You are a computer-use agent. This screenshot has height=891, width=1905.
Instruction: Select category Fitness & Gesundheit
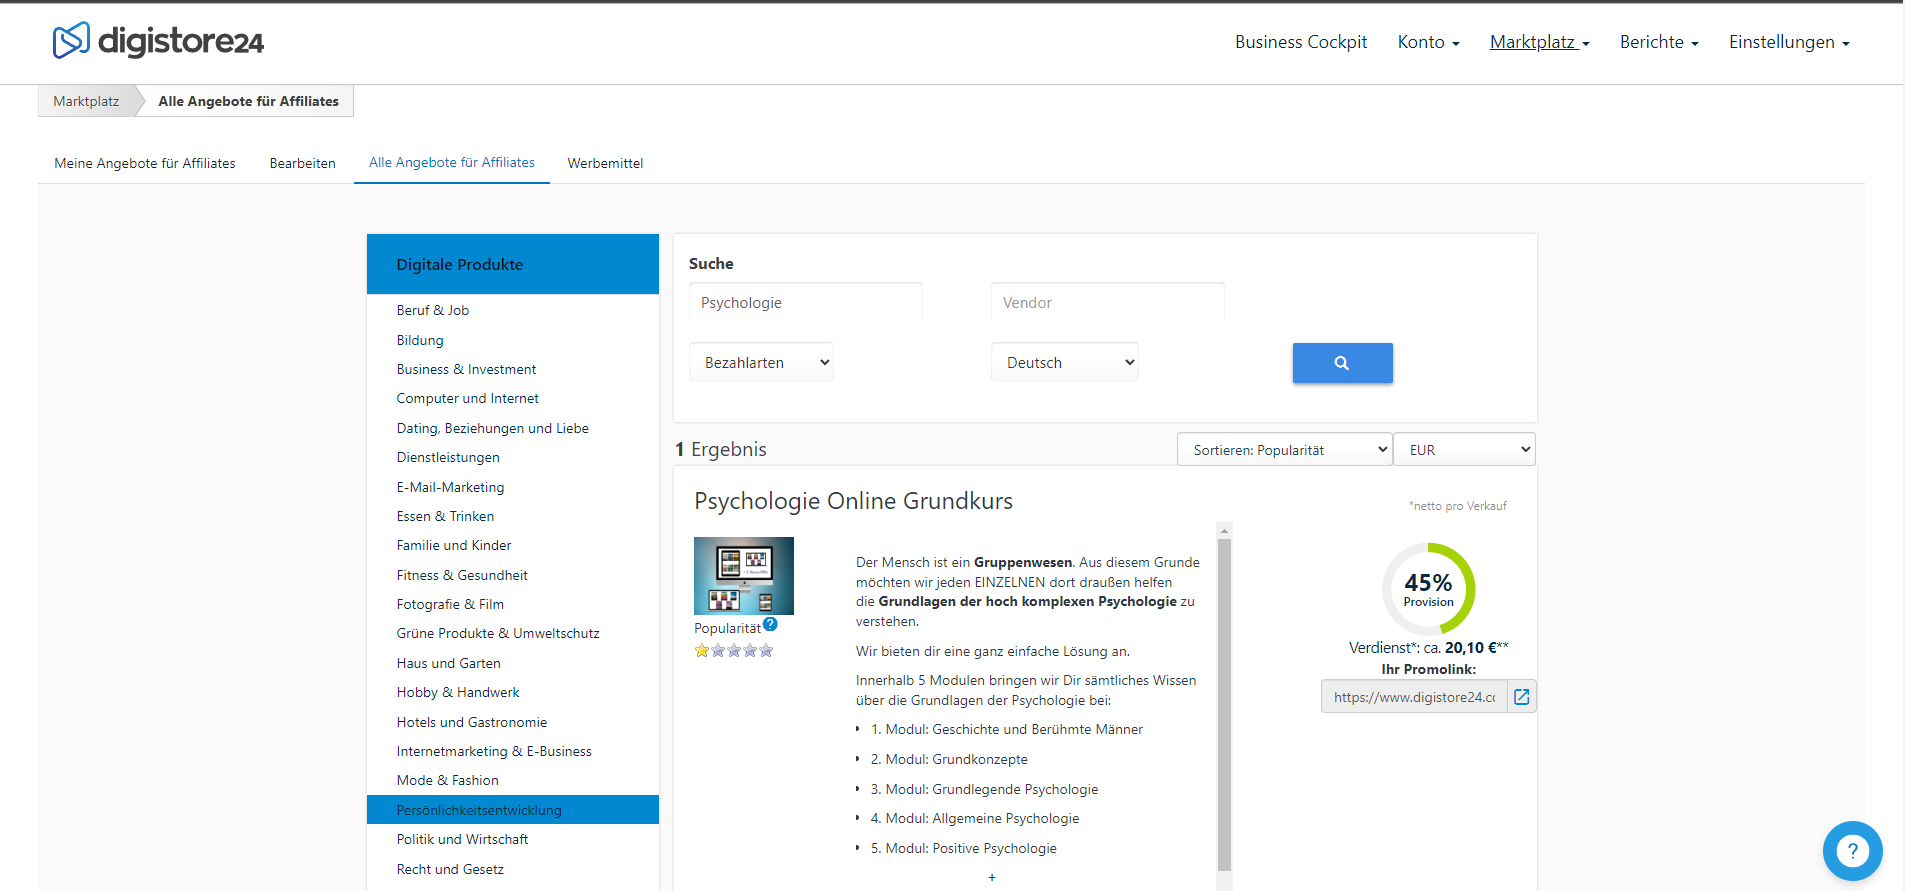[x=462, y=575]
